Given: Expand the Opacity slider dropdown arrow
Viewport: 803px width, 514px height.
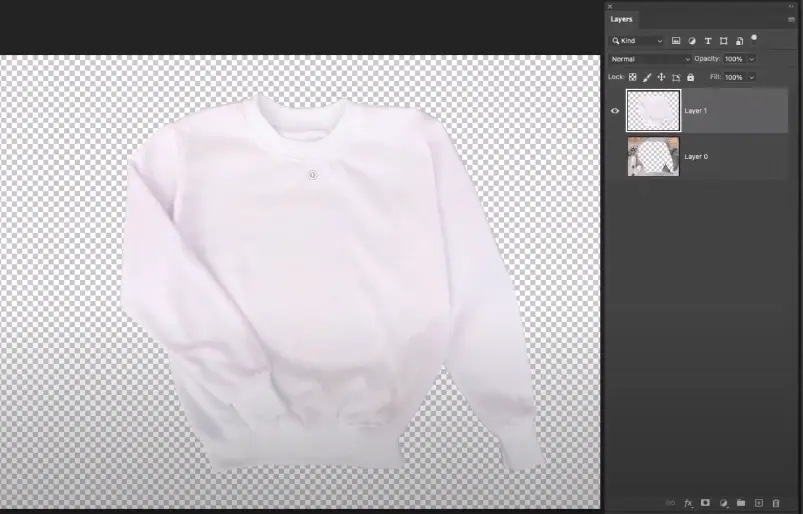Looking at the screenshot, I should (x=752, y=59).
